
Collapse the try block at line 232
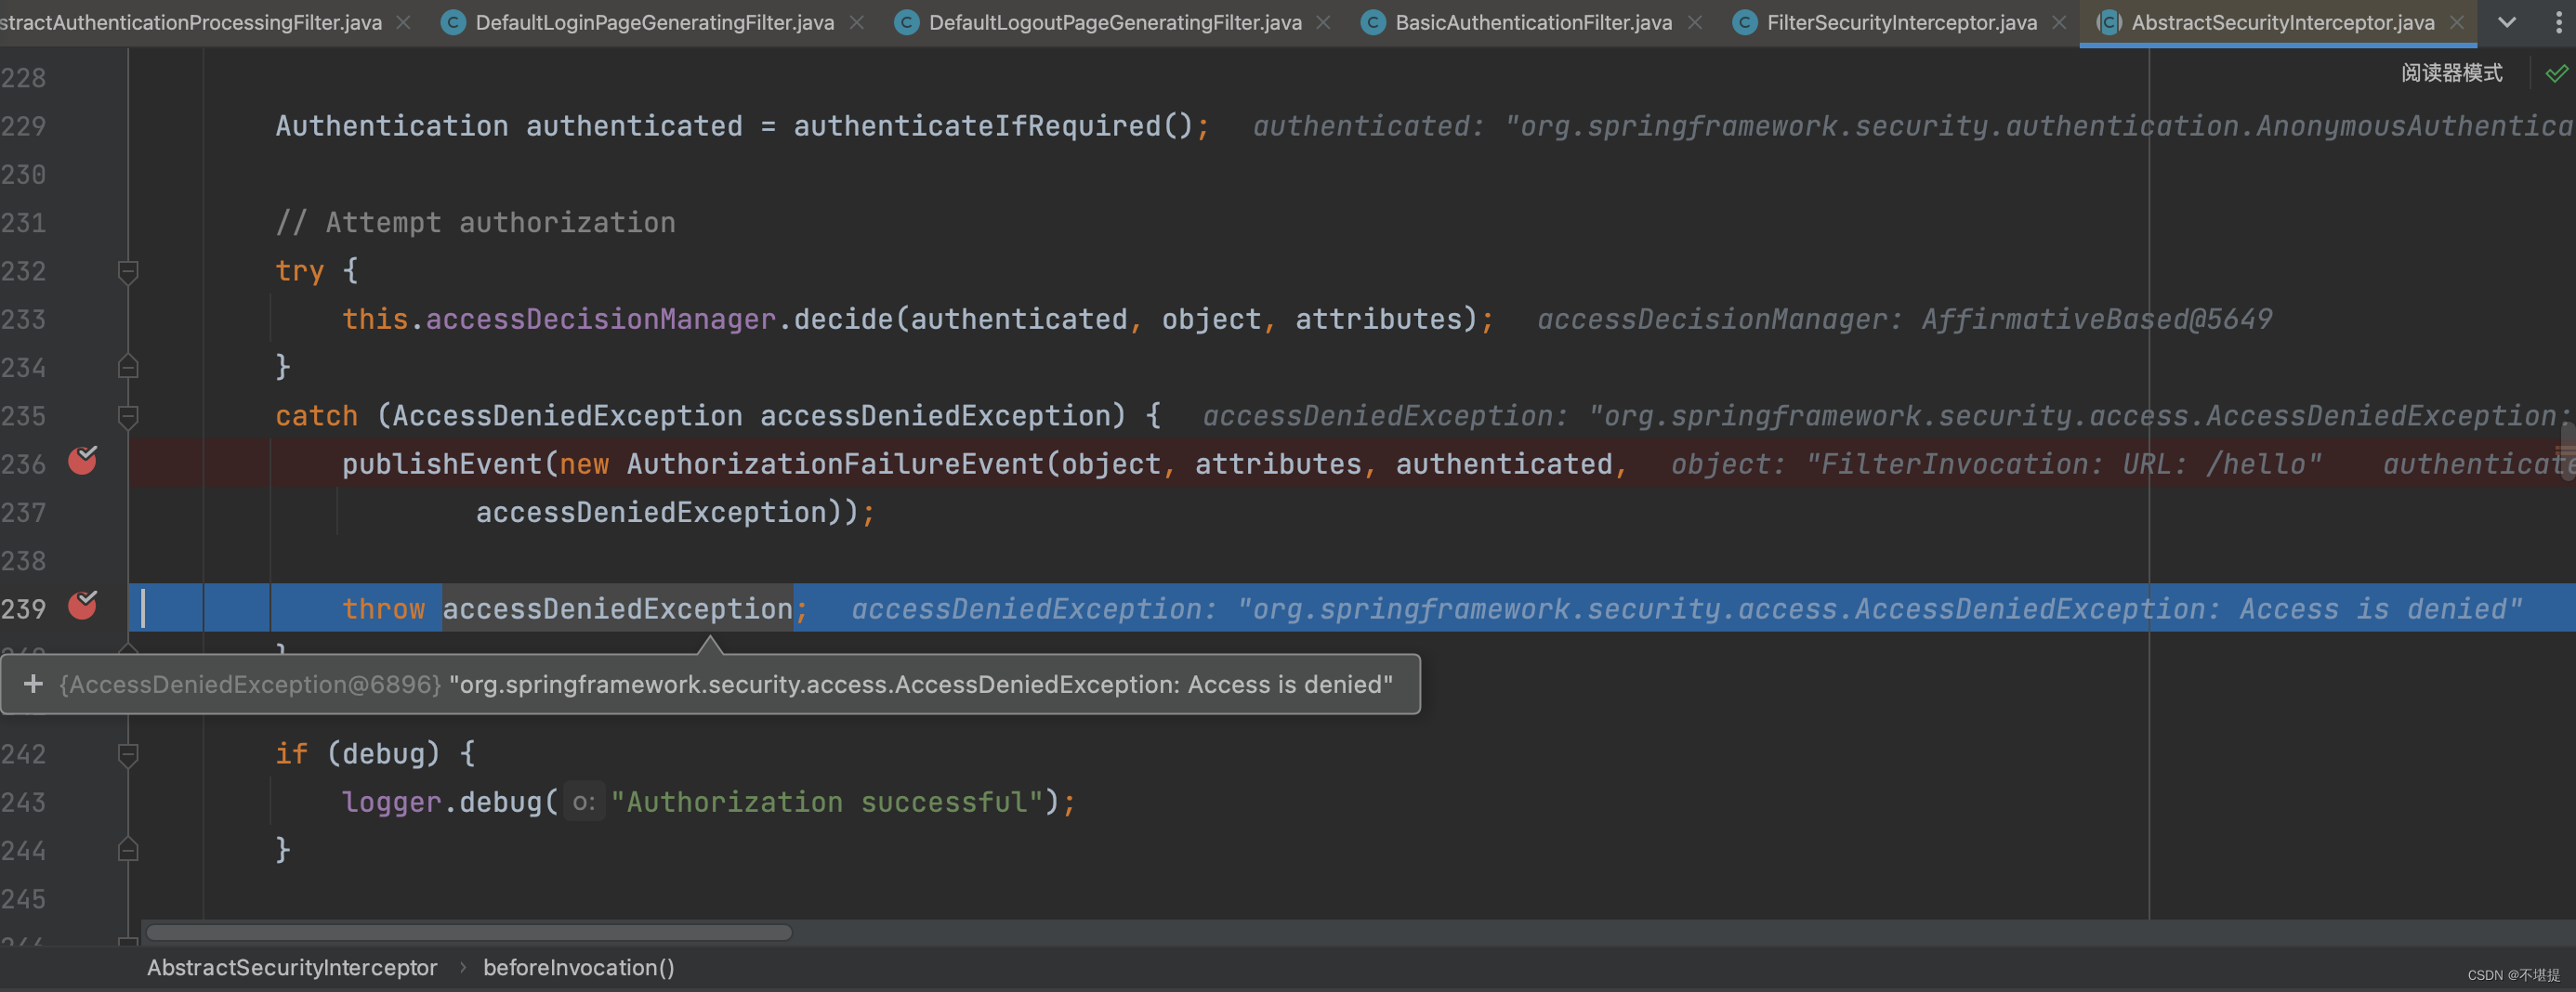tap(128, 271)
